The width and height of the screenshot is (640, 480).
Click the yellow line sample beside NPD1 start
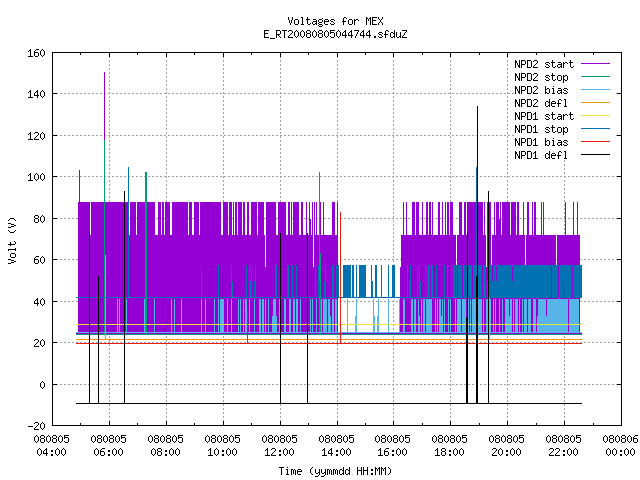coord(595,116)
